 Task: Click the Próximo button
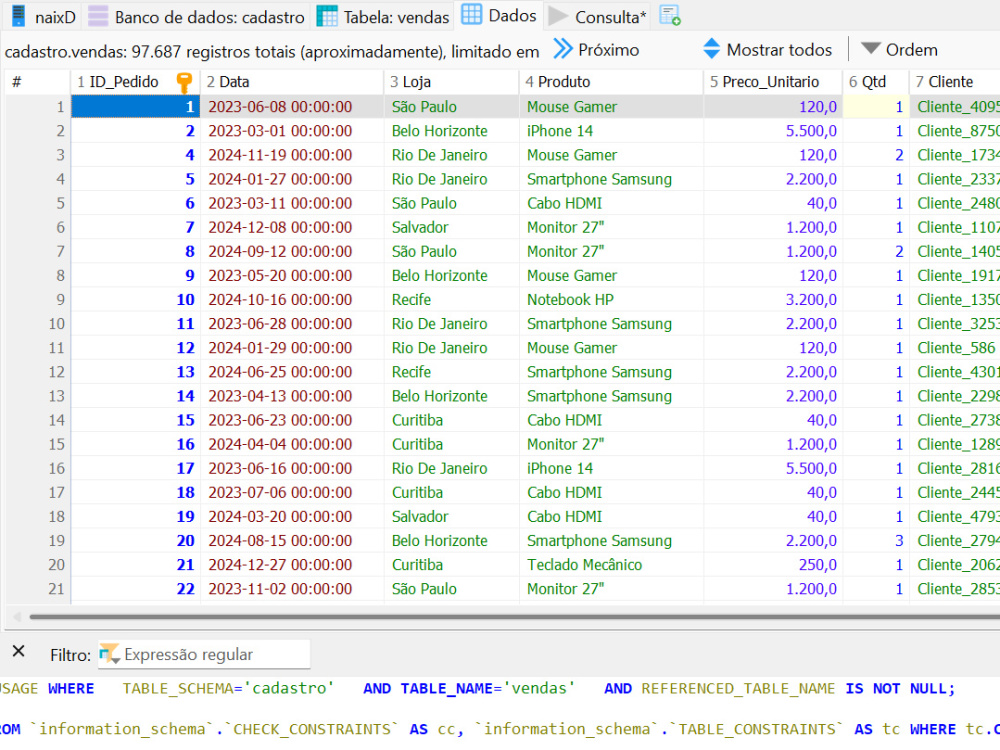(x=596, y=50)
